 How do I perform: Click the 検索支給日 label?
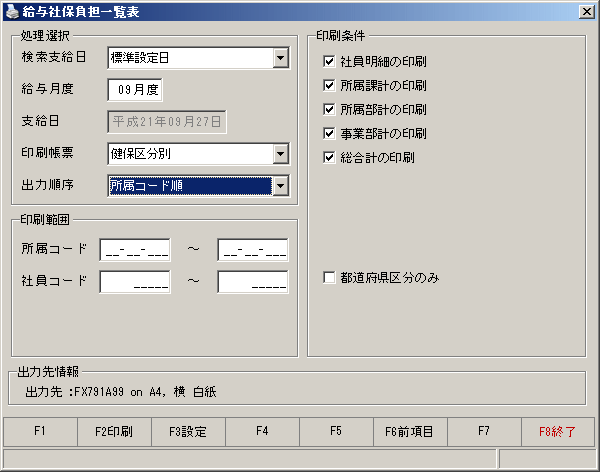54,57
